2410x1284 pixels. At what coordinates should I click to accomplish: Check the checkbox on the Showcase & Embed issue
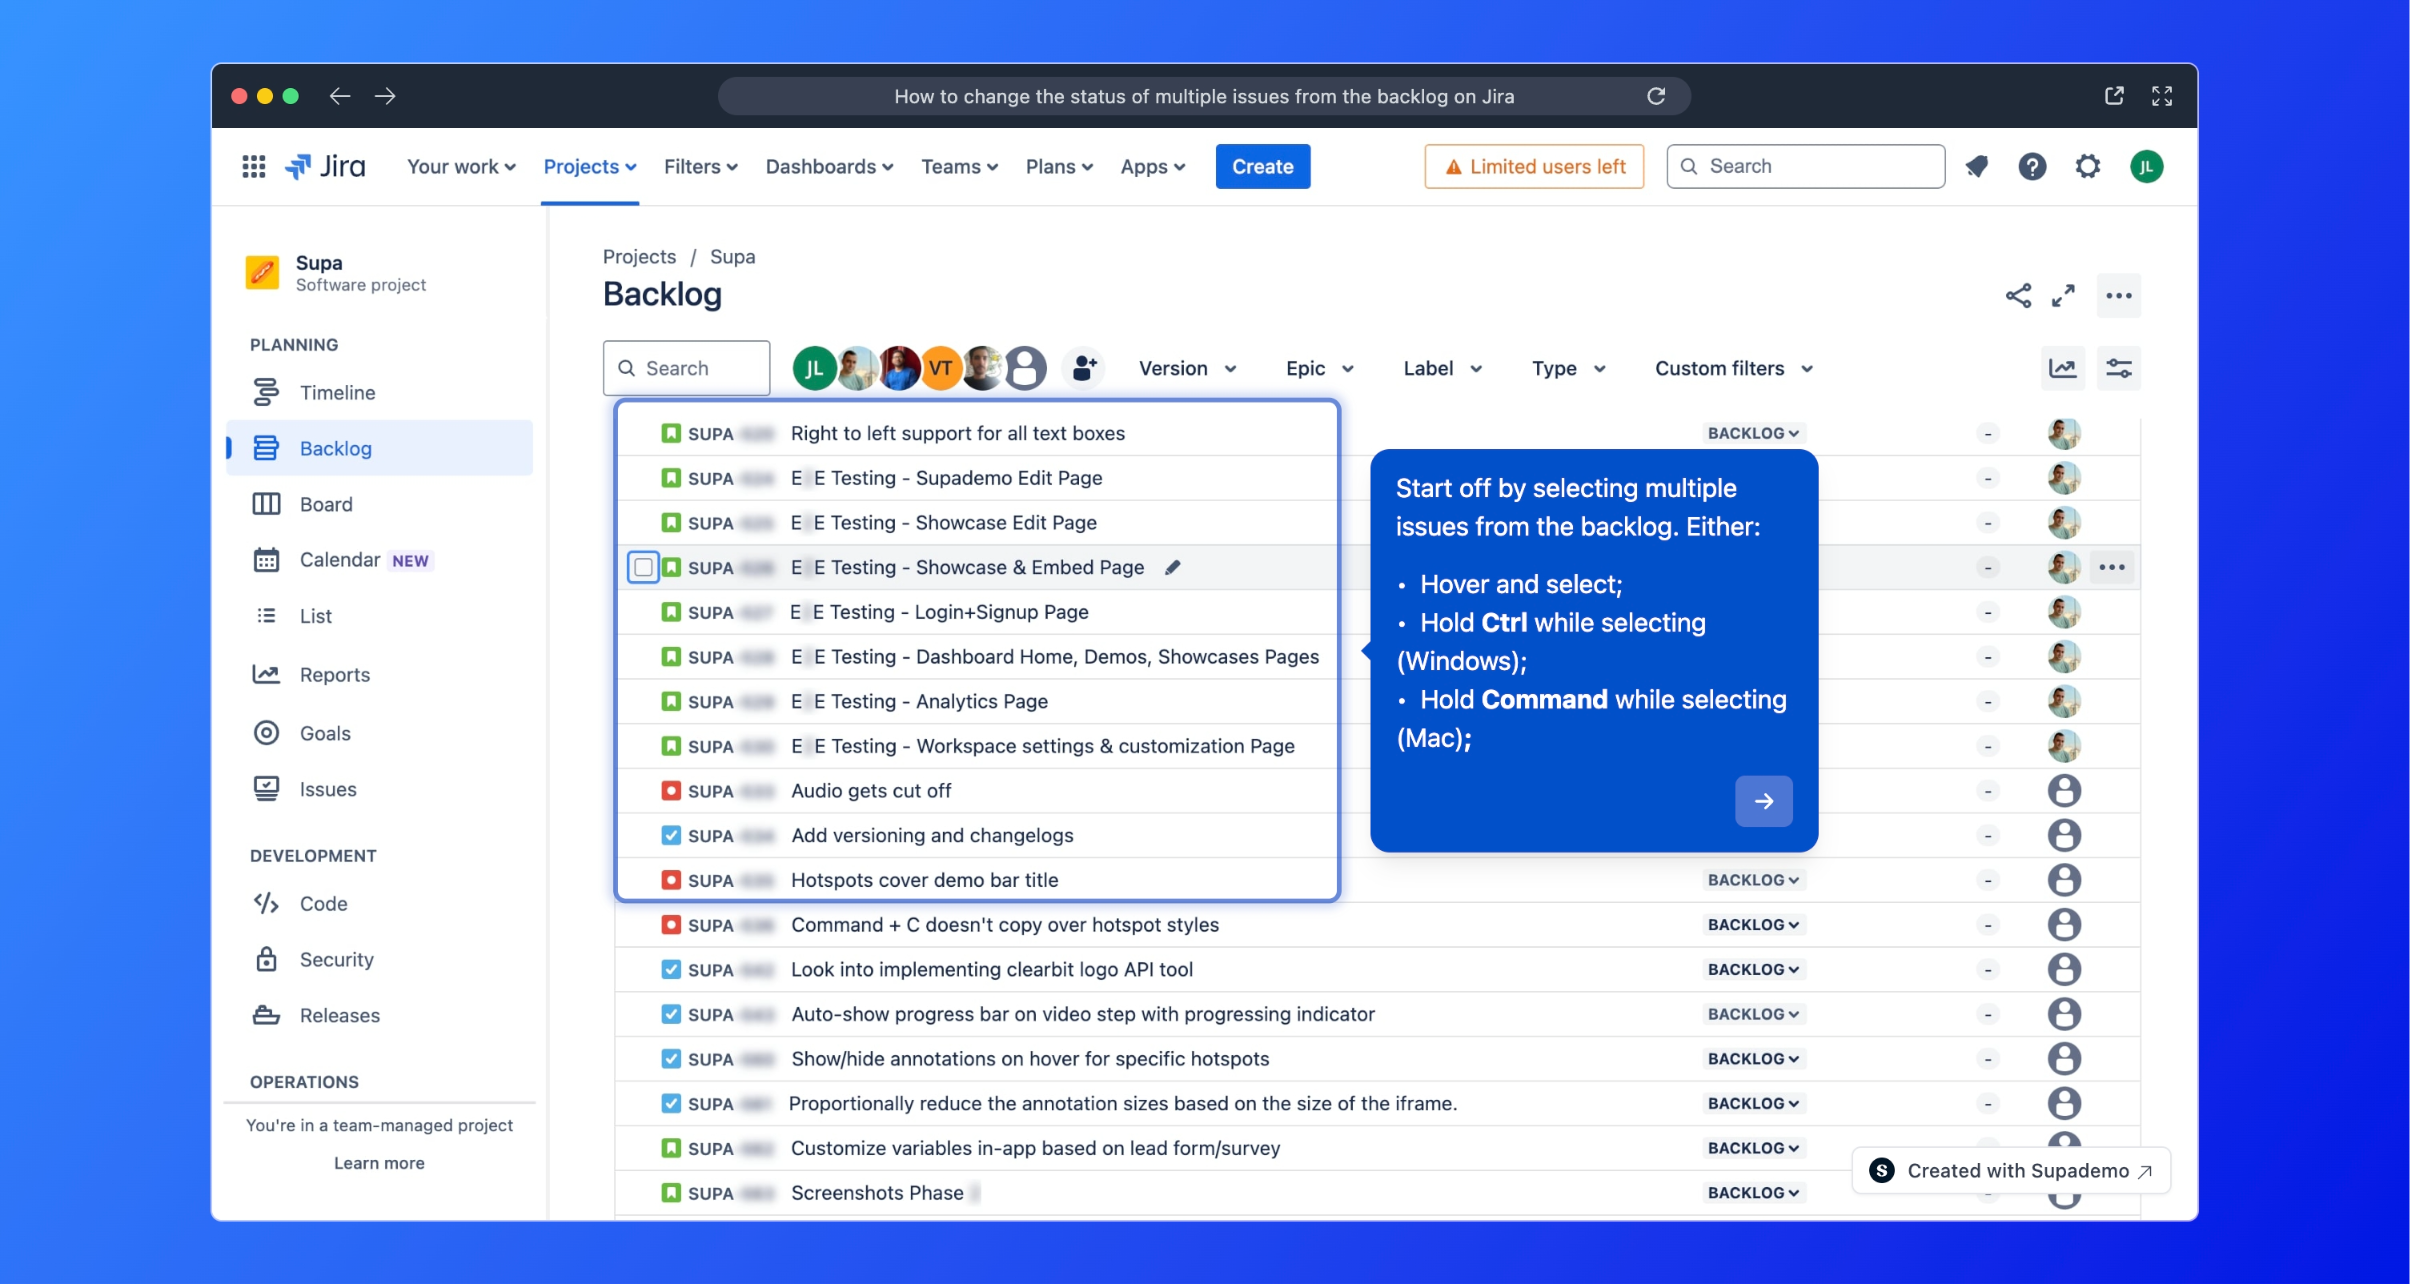tap(643, 566)
